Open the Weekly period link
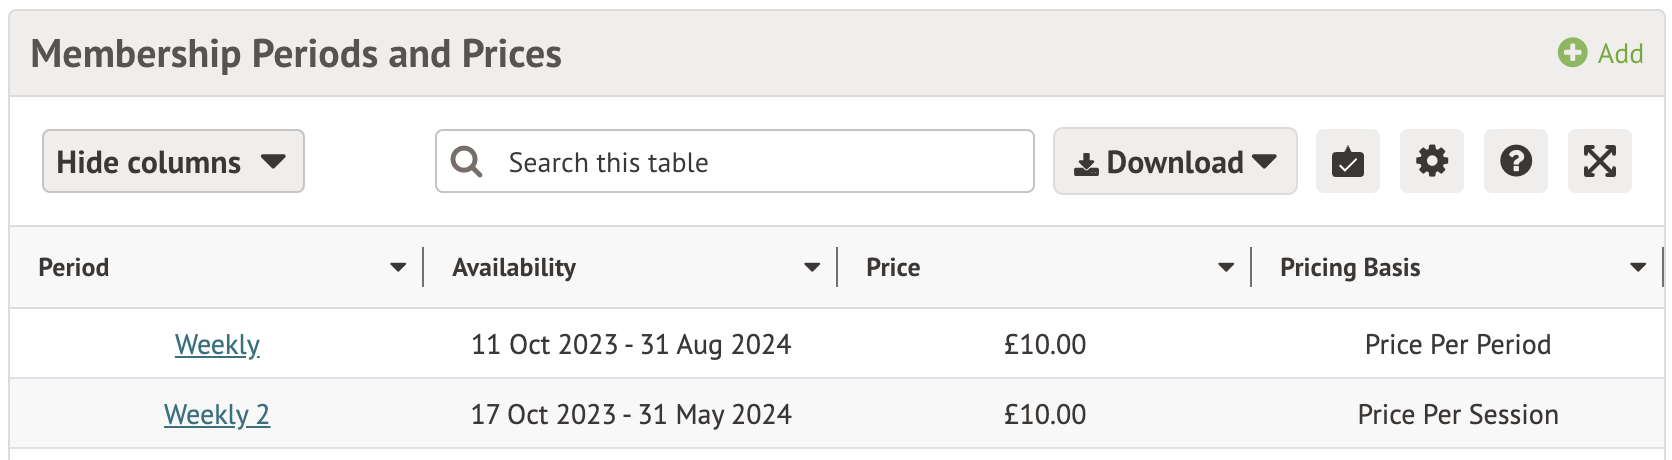Screen dimensions: 1672x460 click(217, 344)
